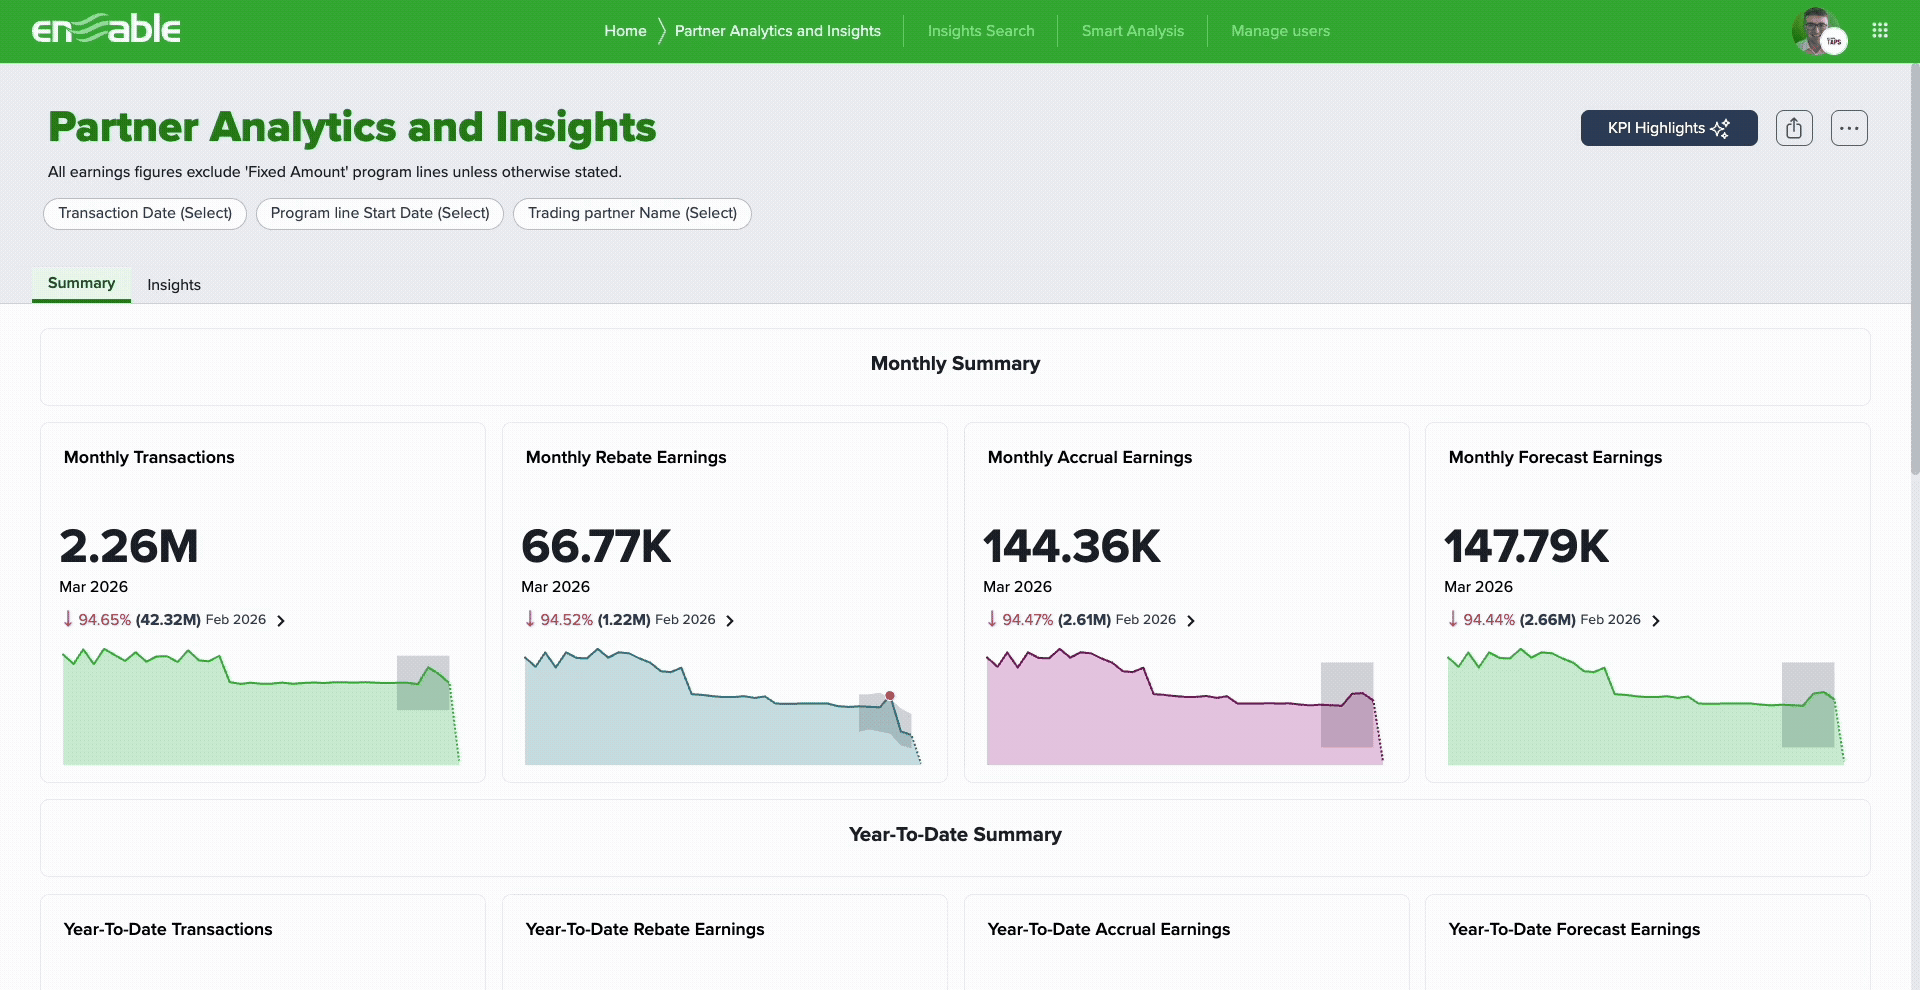Expand Monthly Transactions Feb 2026 comparison chevron
1920x990 pixels.
[x=281, y=621]
